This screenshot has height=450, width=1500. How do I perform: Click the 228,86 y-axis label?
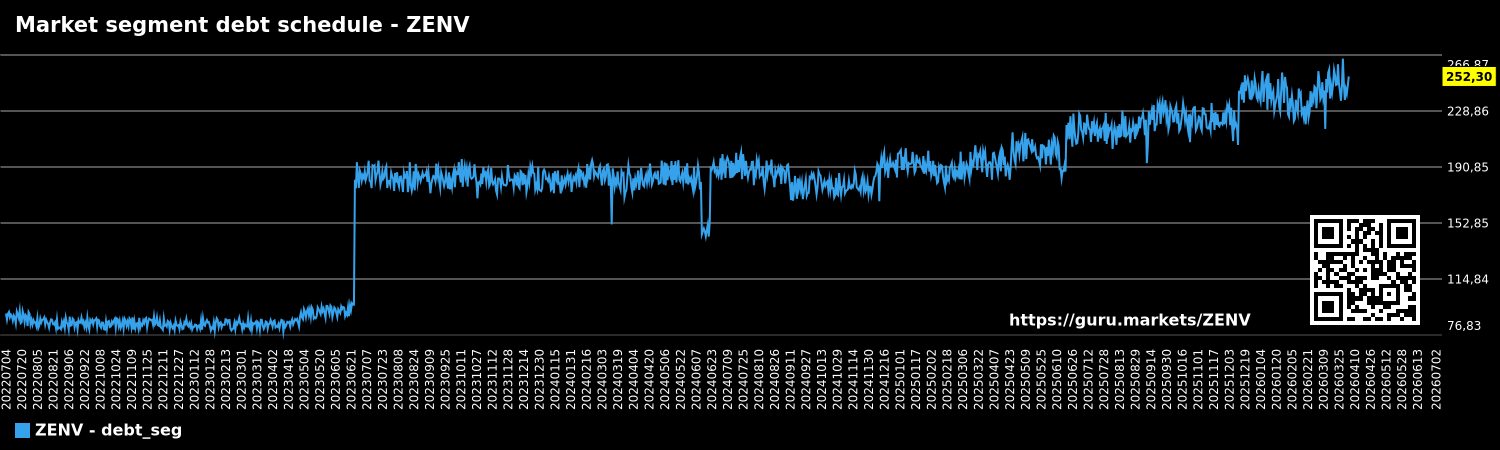pos(1468,111)
